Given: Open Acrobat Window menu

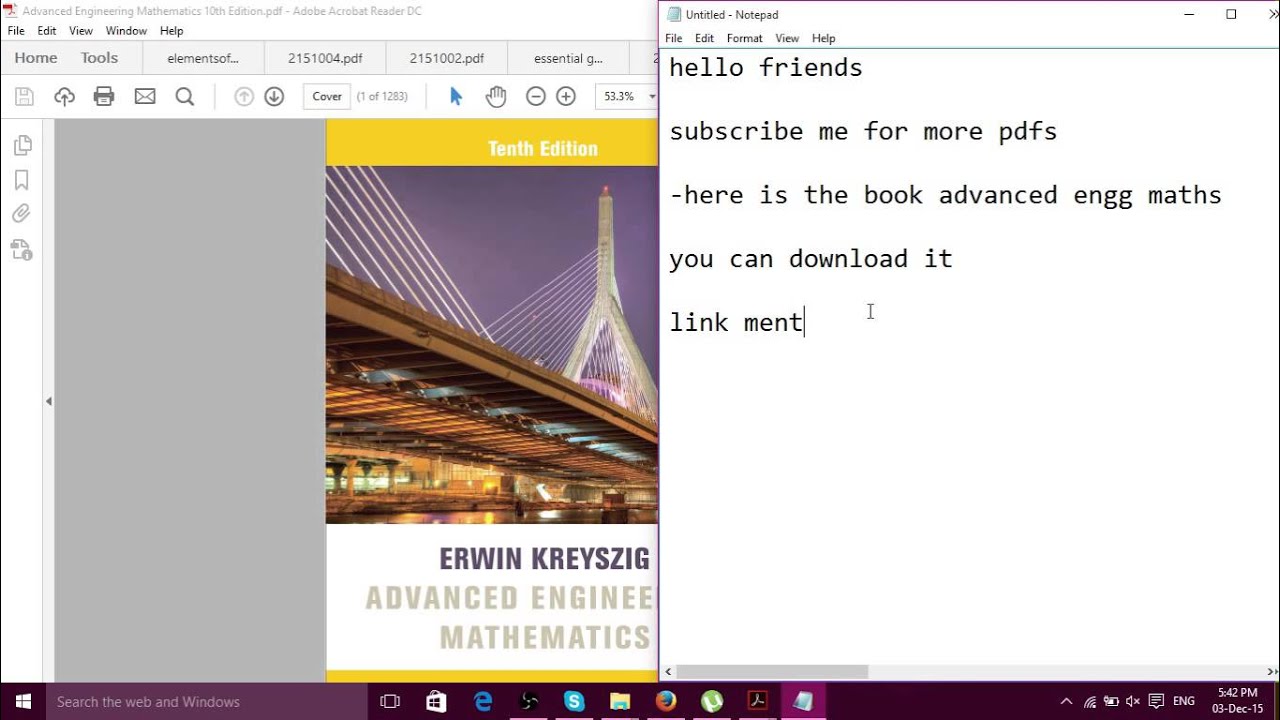Looking at the screenshot, I should [126, 31].
